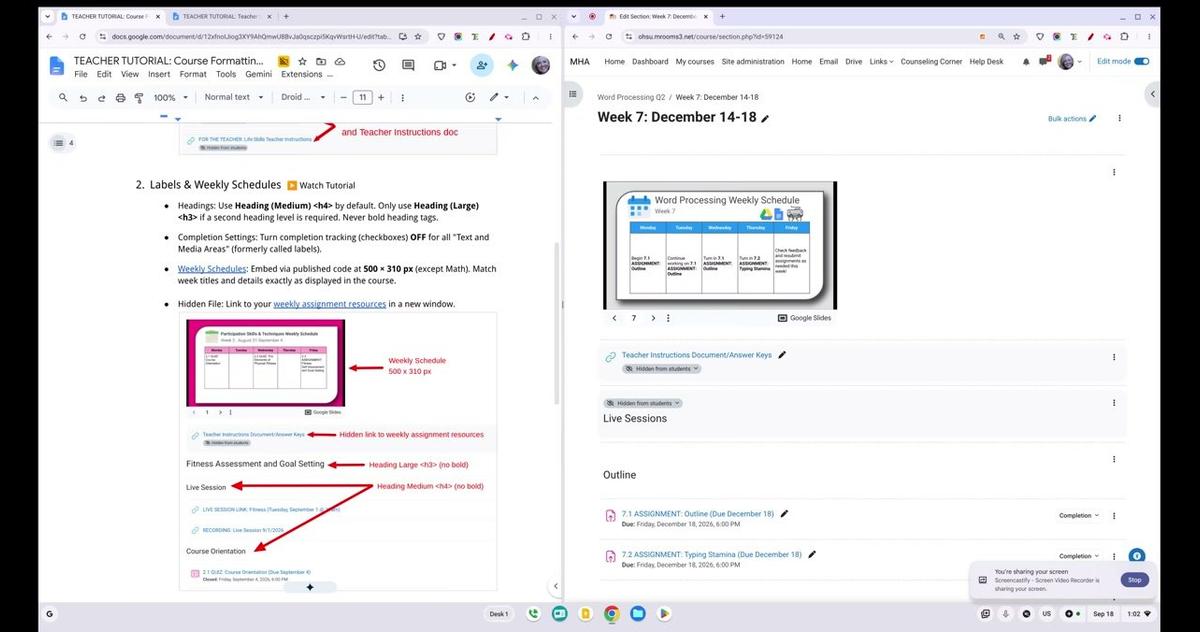The image size is (1200, 632).
Task: Go to next slide in Weekly Schedule embed
Action: click(x=653, y=318)
